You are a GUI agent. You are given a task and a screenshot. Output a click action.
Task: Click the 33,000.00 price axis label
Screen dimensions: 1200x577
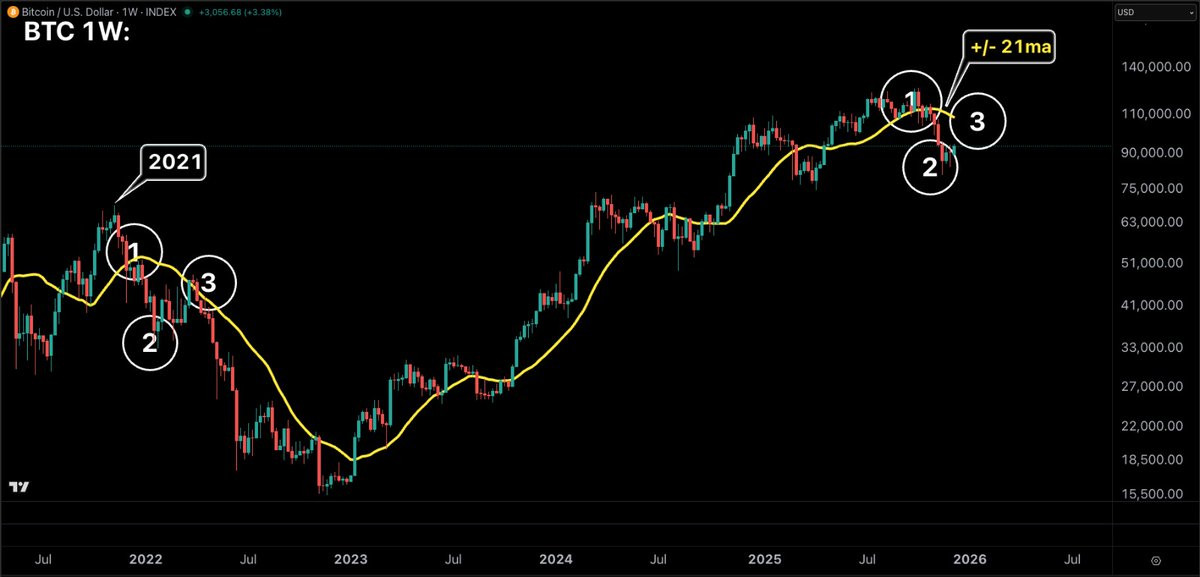pos(1154,348)
